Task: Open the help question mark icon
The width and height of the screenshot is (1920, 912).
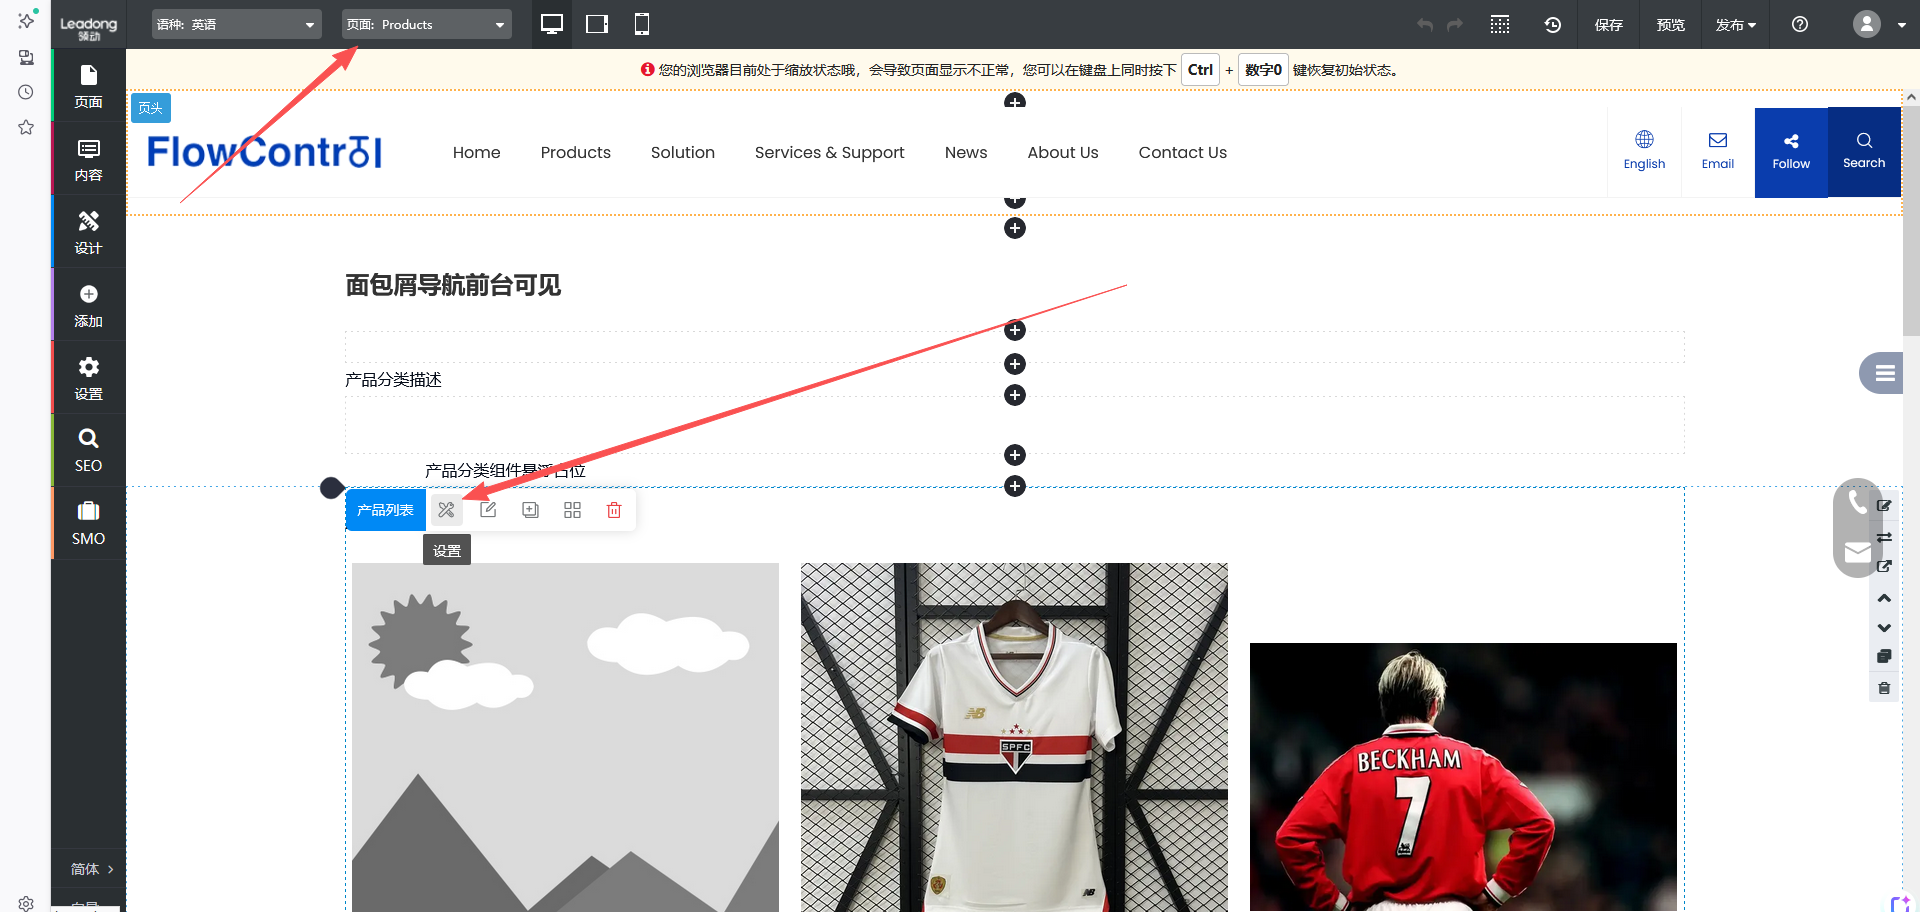Action: [1799, 25]
